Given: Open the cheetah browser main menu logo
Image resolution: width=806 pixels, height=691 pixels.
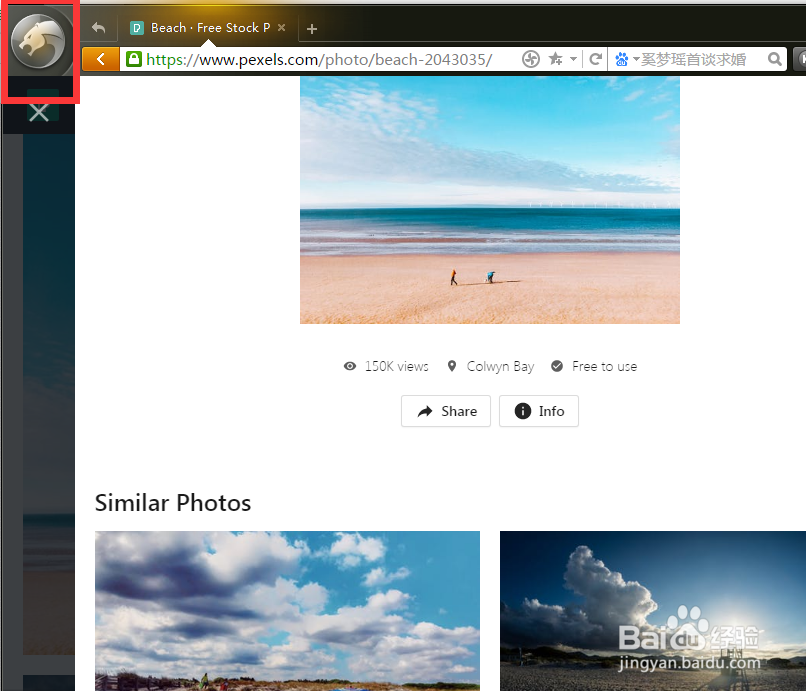Looking at the screenshot, I should (x=38, y=42).
